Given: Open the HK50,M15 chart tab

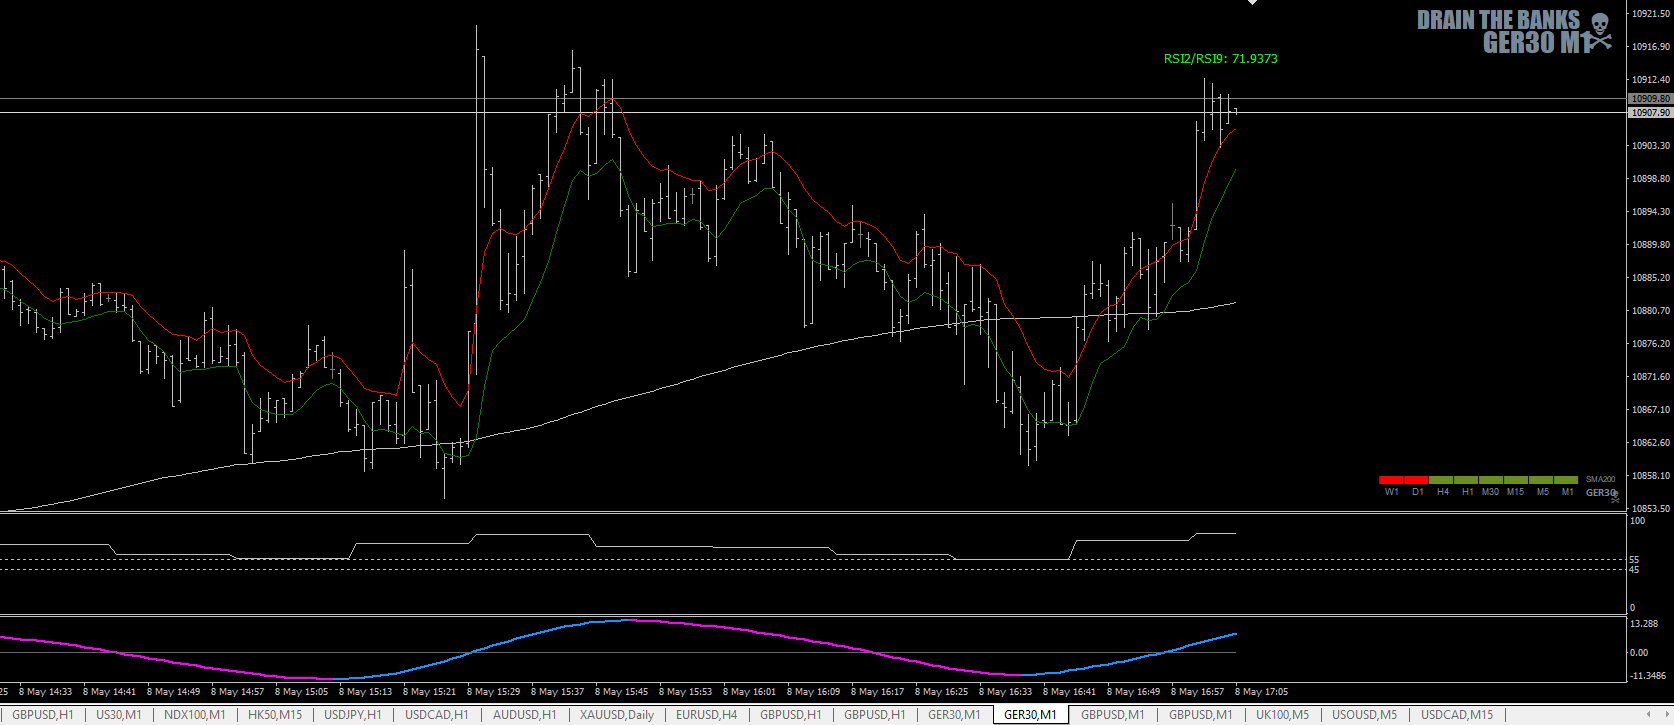Looking at the screenshot, I should point(274,715).
